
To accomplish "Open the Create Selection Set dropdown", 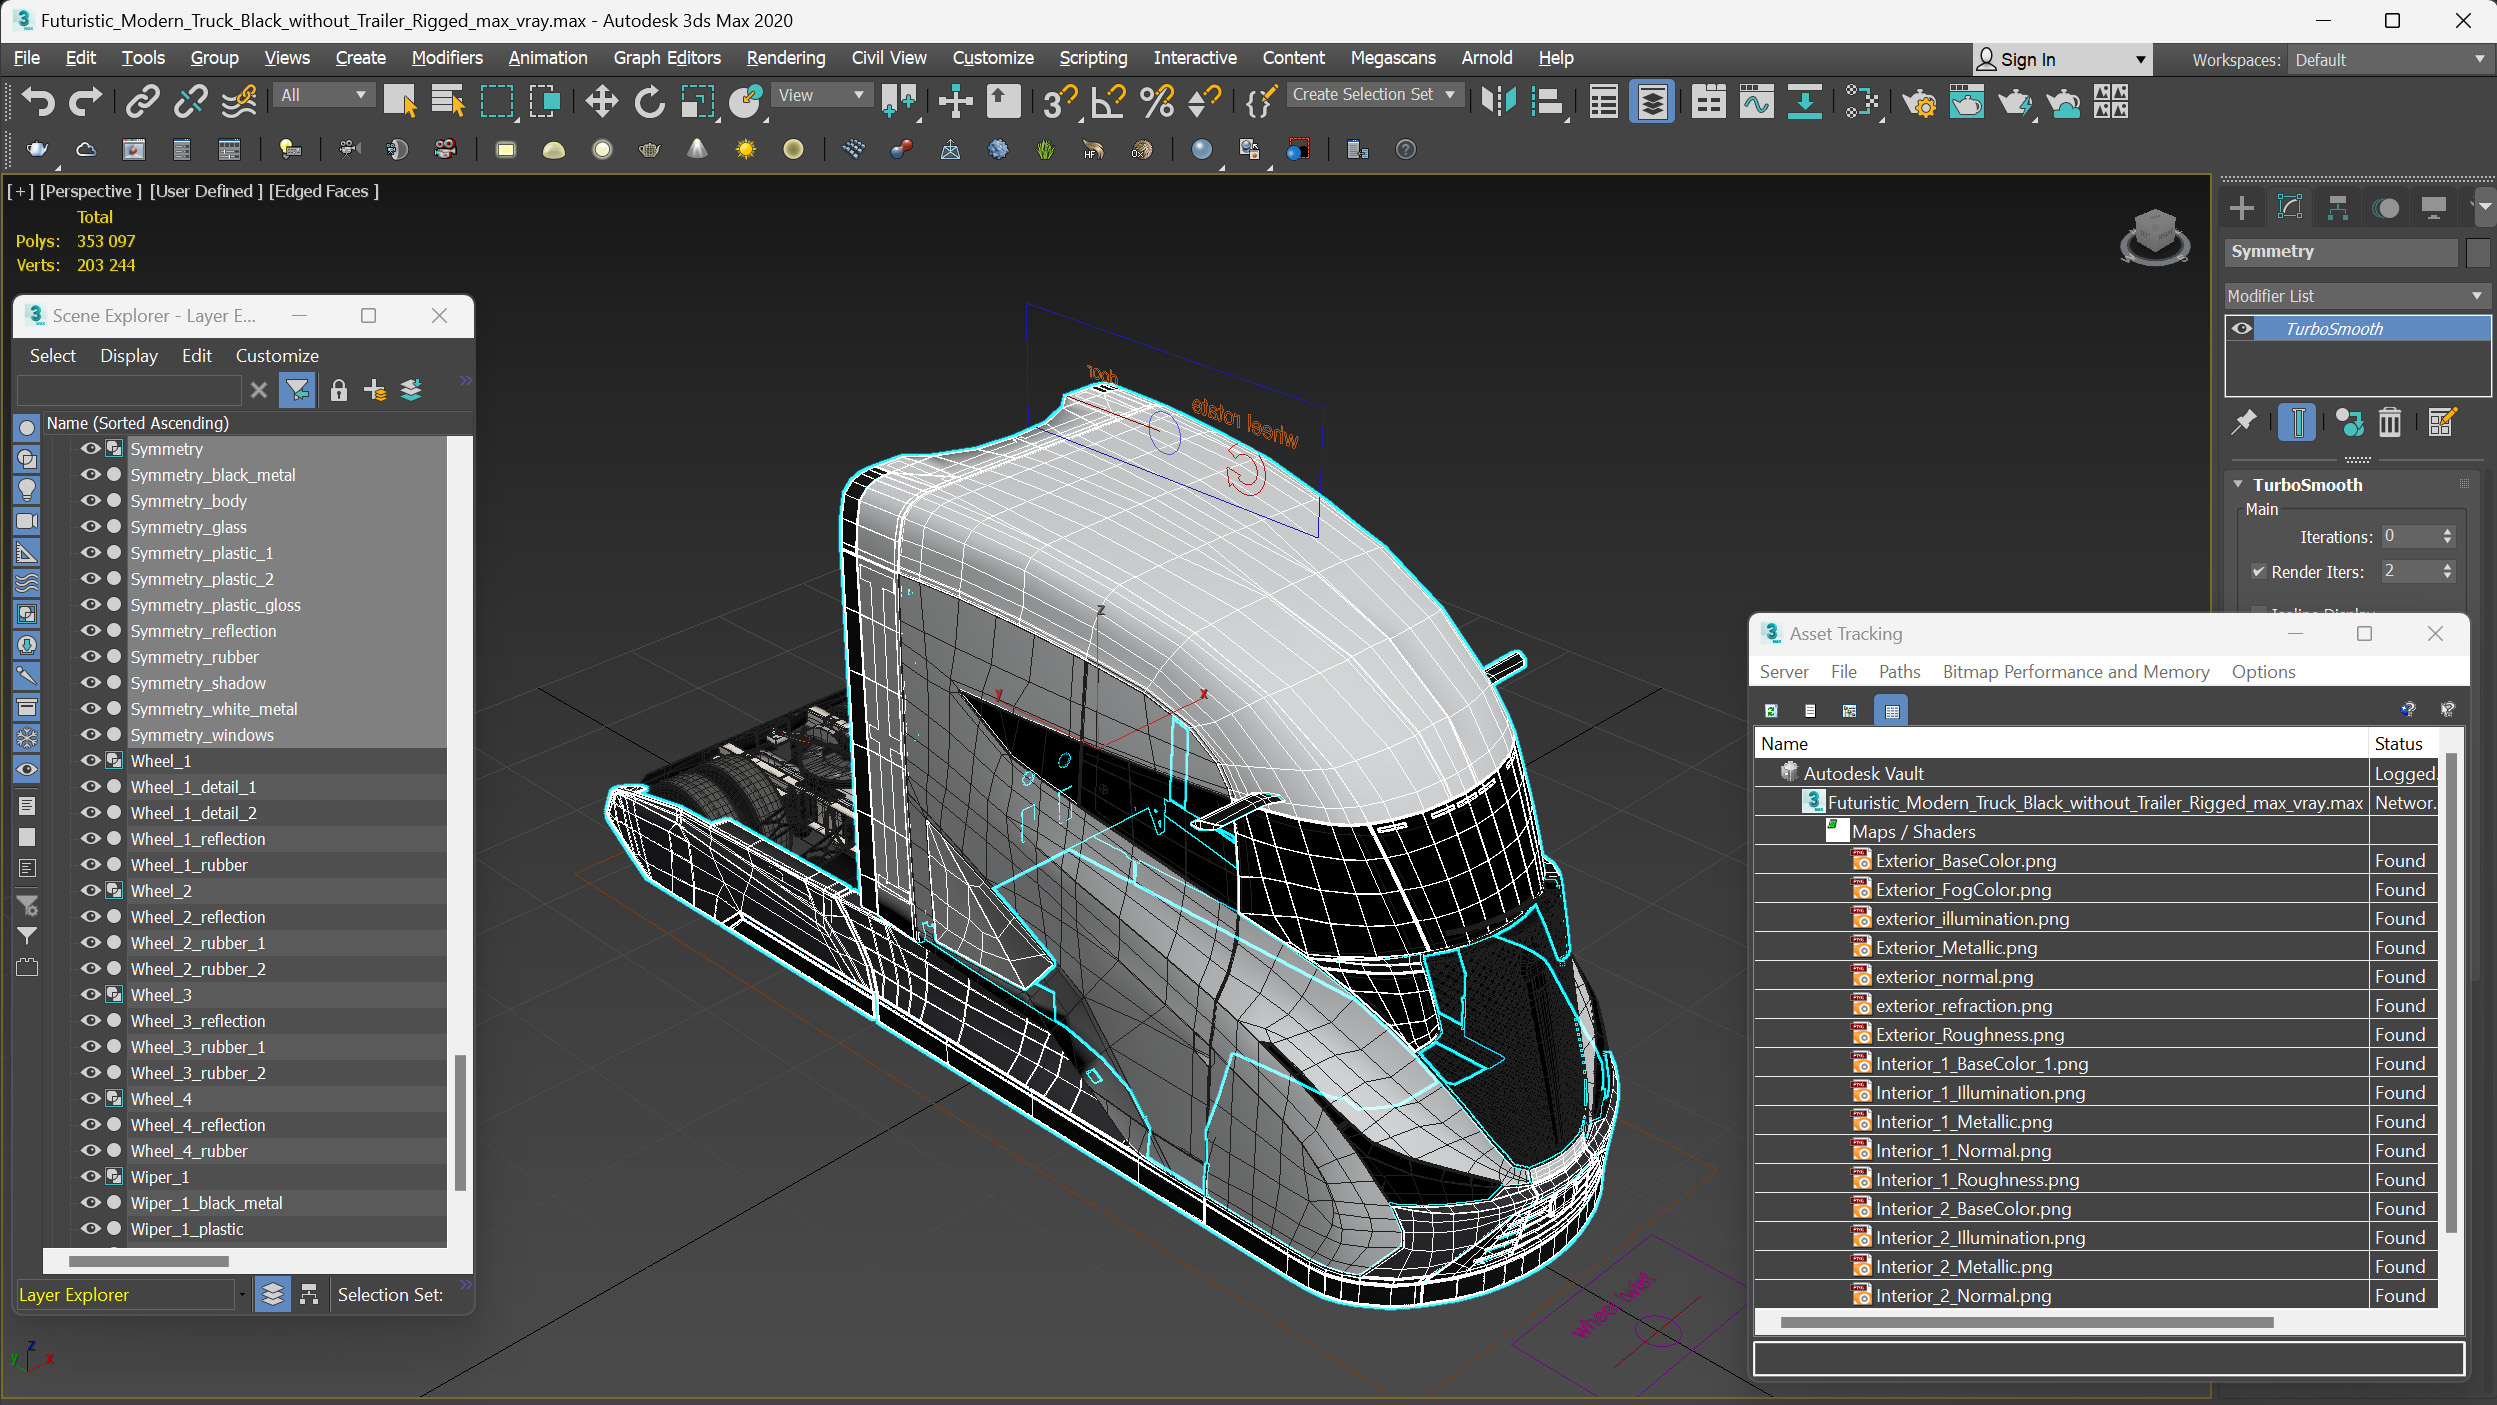I will pyautogui.click(x=1375, y=94).
